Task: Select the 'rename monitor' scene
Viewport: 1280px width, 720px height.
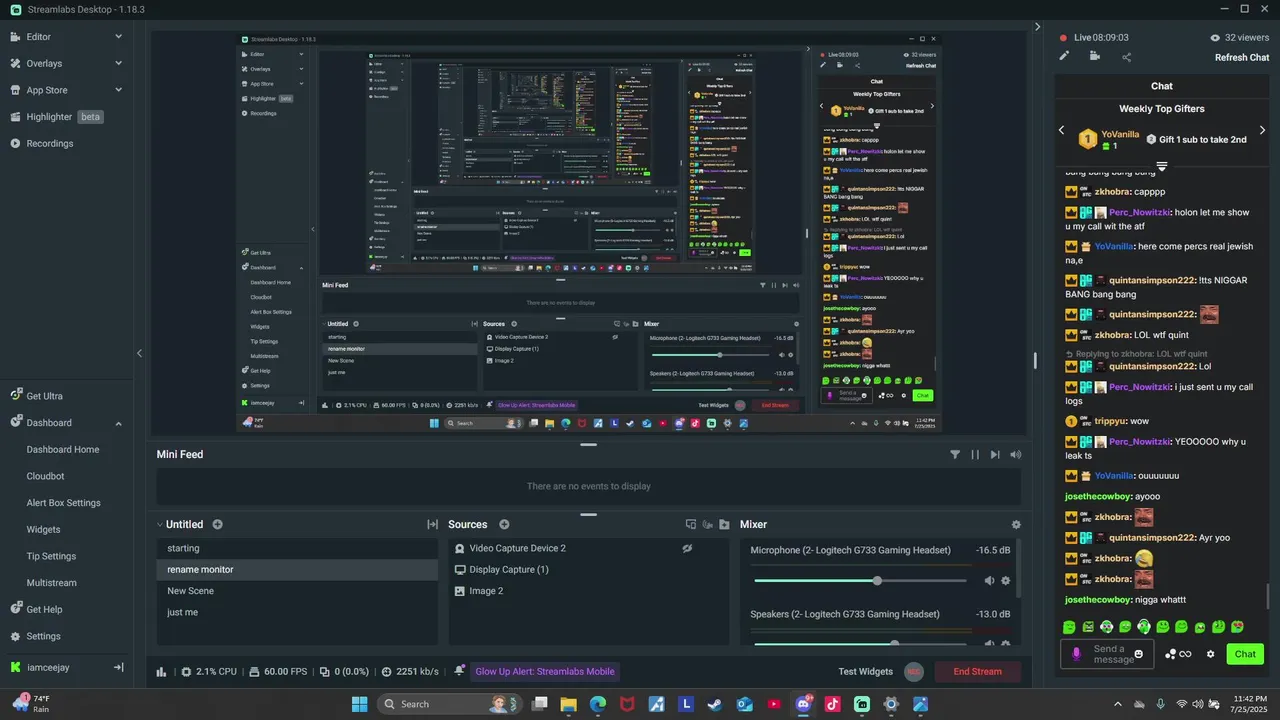Action: pyautogui.click(x=297, y=569)
